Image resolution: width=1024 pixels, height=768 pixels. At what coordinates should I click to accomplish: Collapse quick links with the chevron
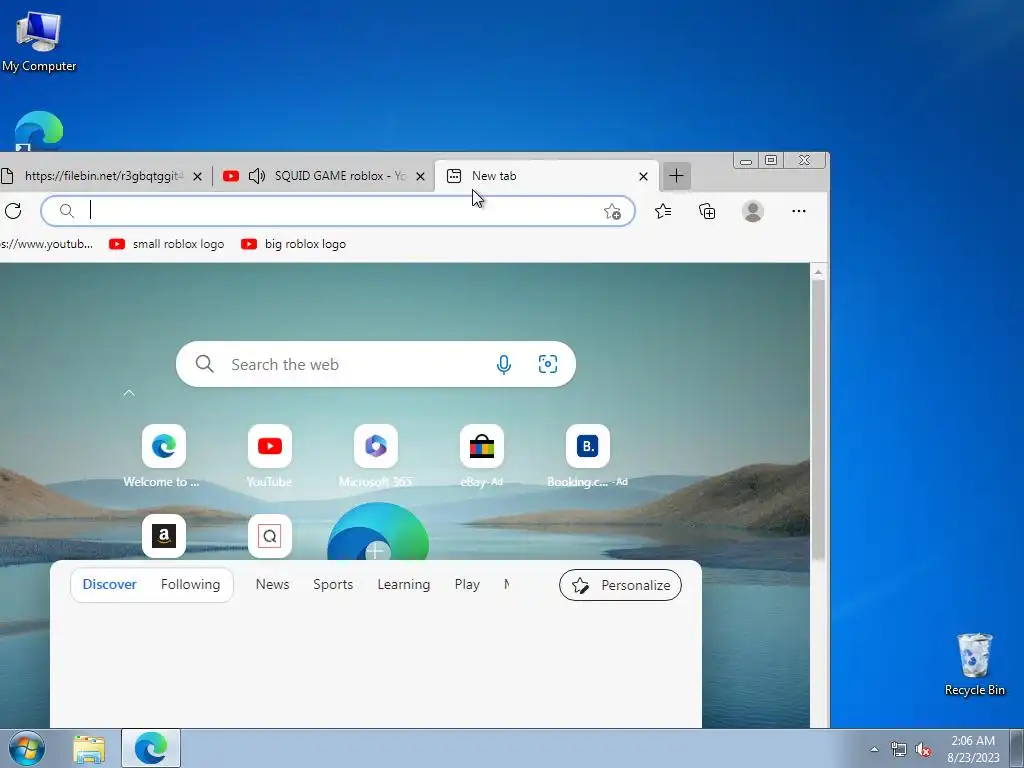point(129,393)
